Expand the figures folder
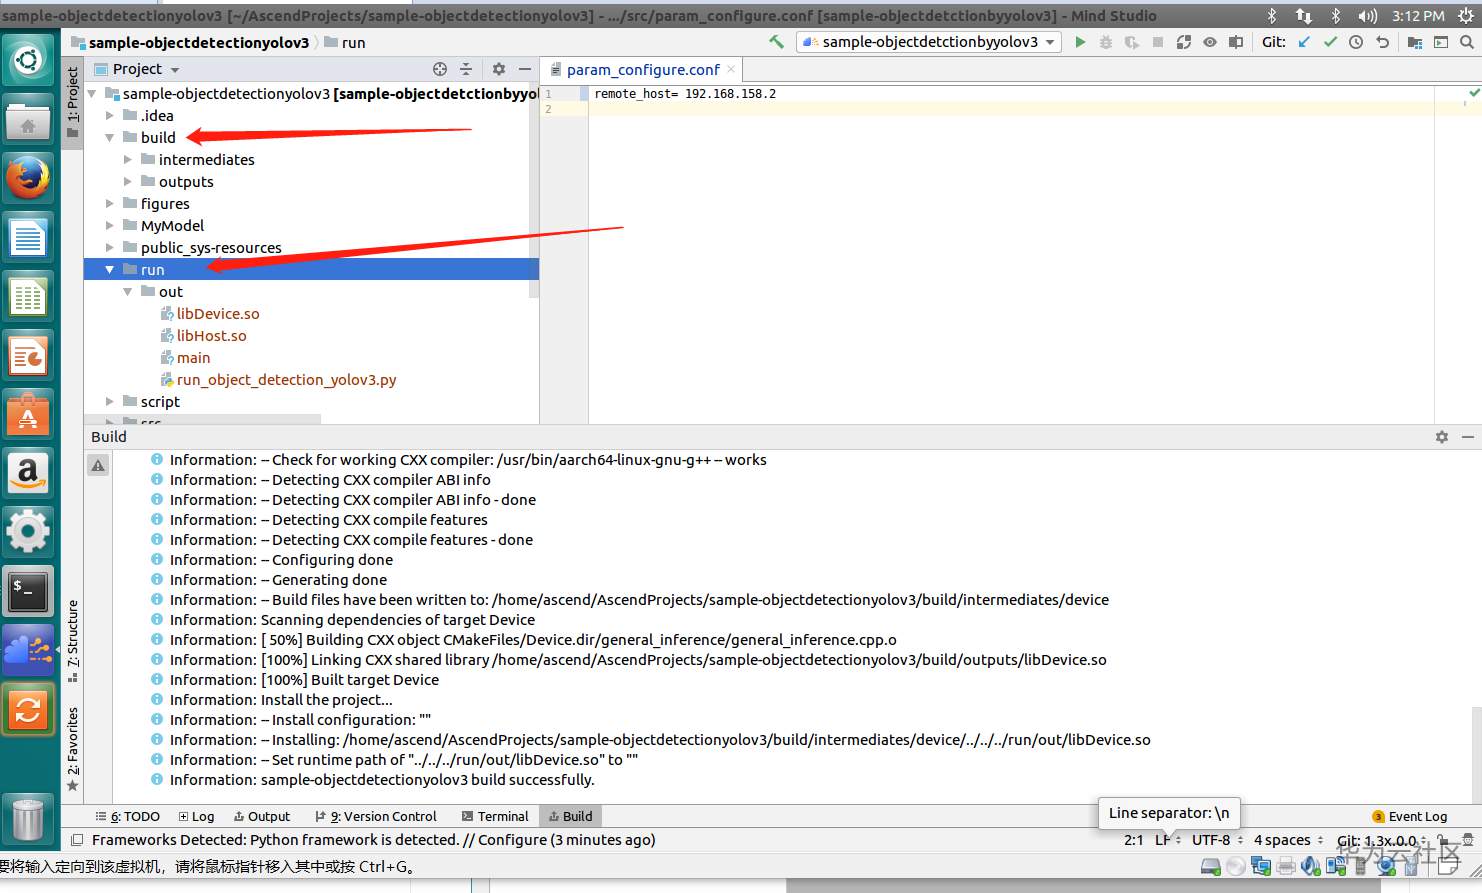Viewport: 1482px width, 893px height. [110, 204]
